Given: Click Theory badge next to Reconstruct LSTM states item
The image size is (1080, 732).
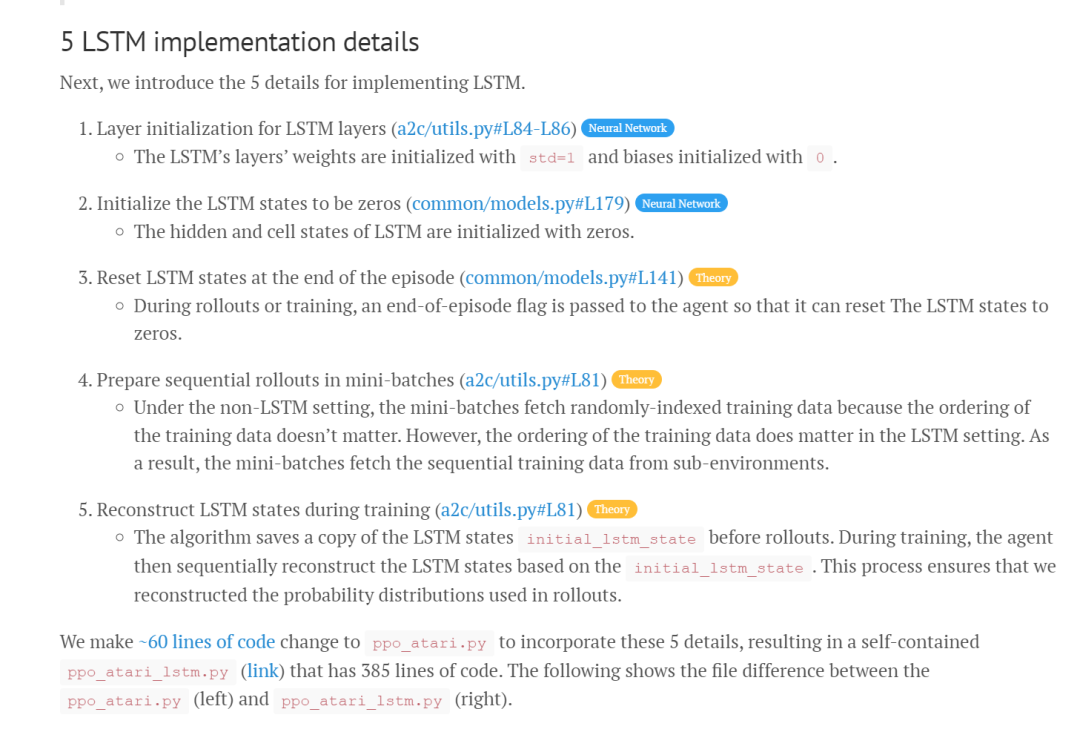Looking at the screenshot, I should click(x=612, y=510).
